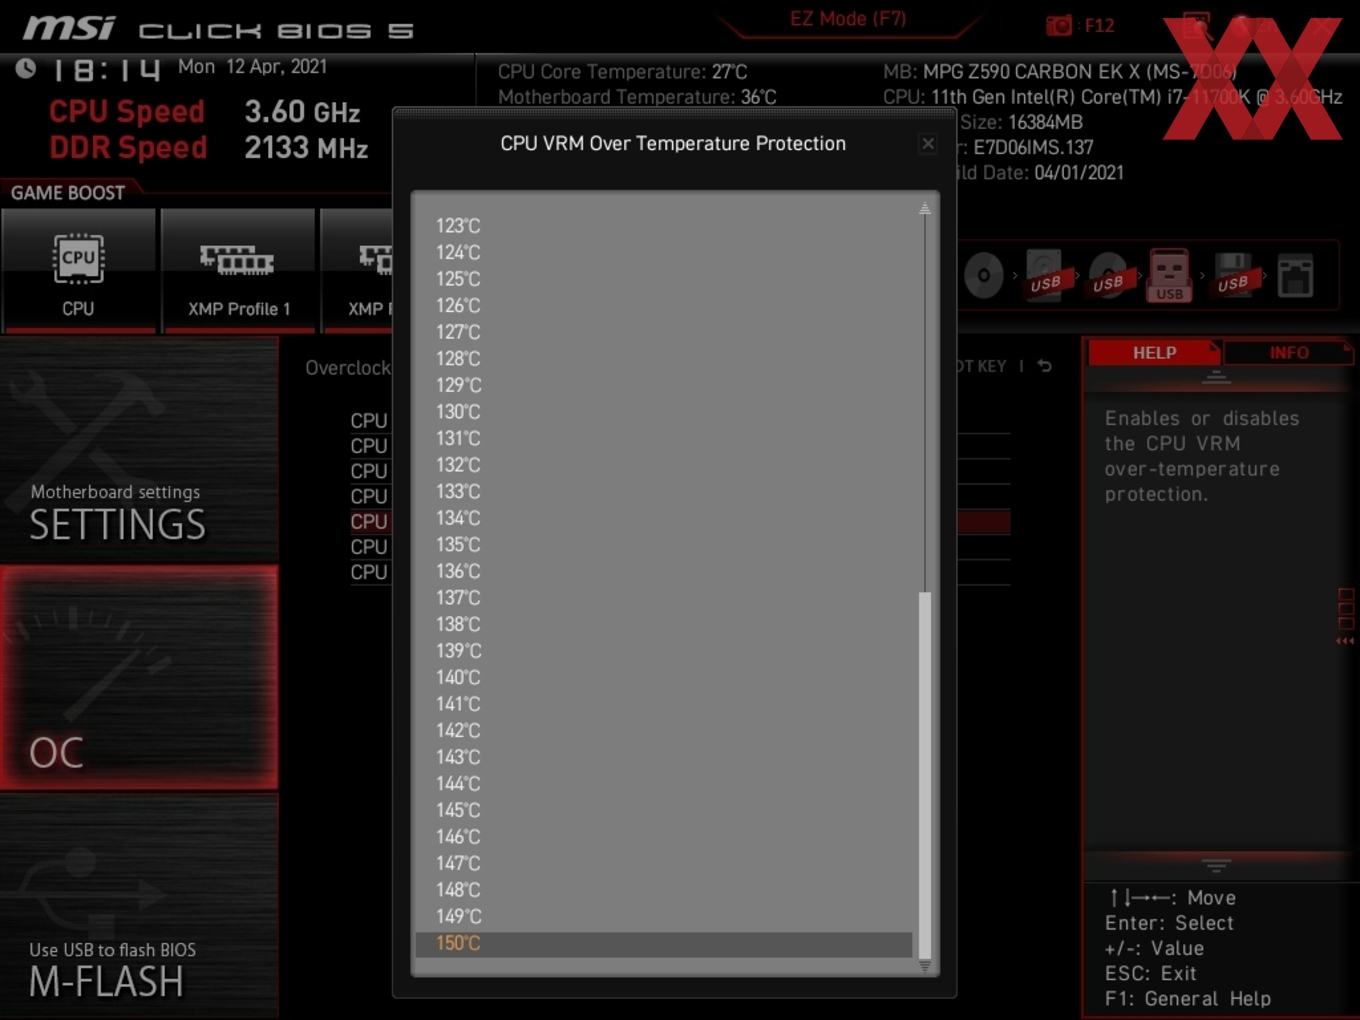Pick 138°C in the popup
Screen dimensions: 1360x1020
click(x=664, y=624)
